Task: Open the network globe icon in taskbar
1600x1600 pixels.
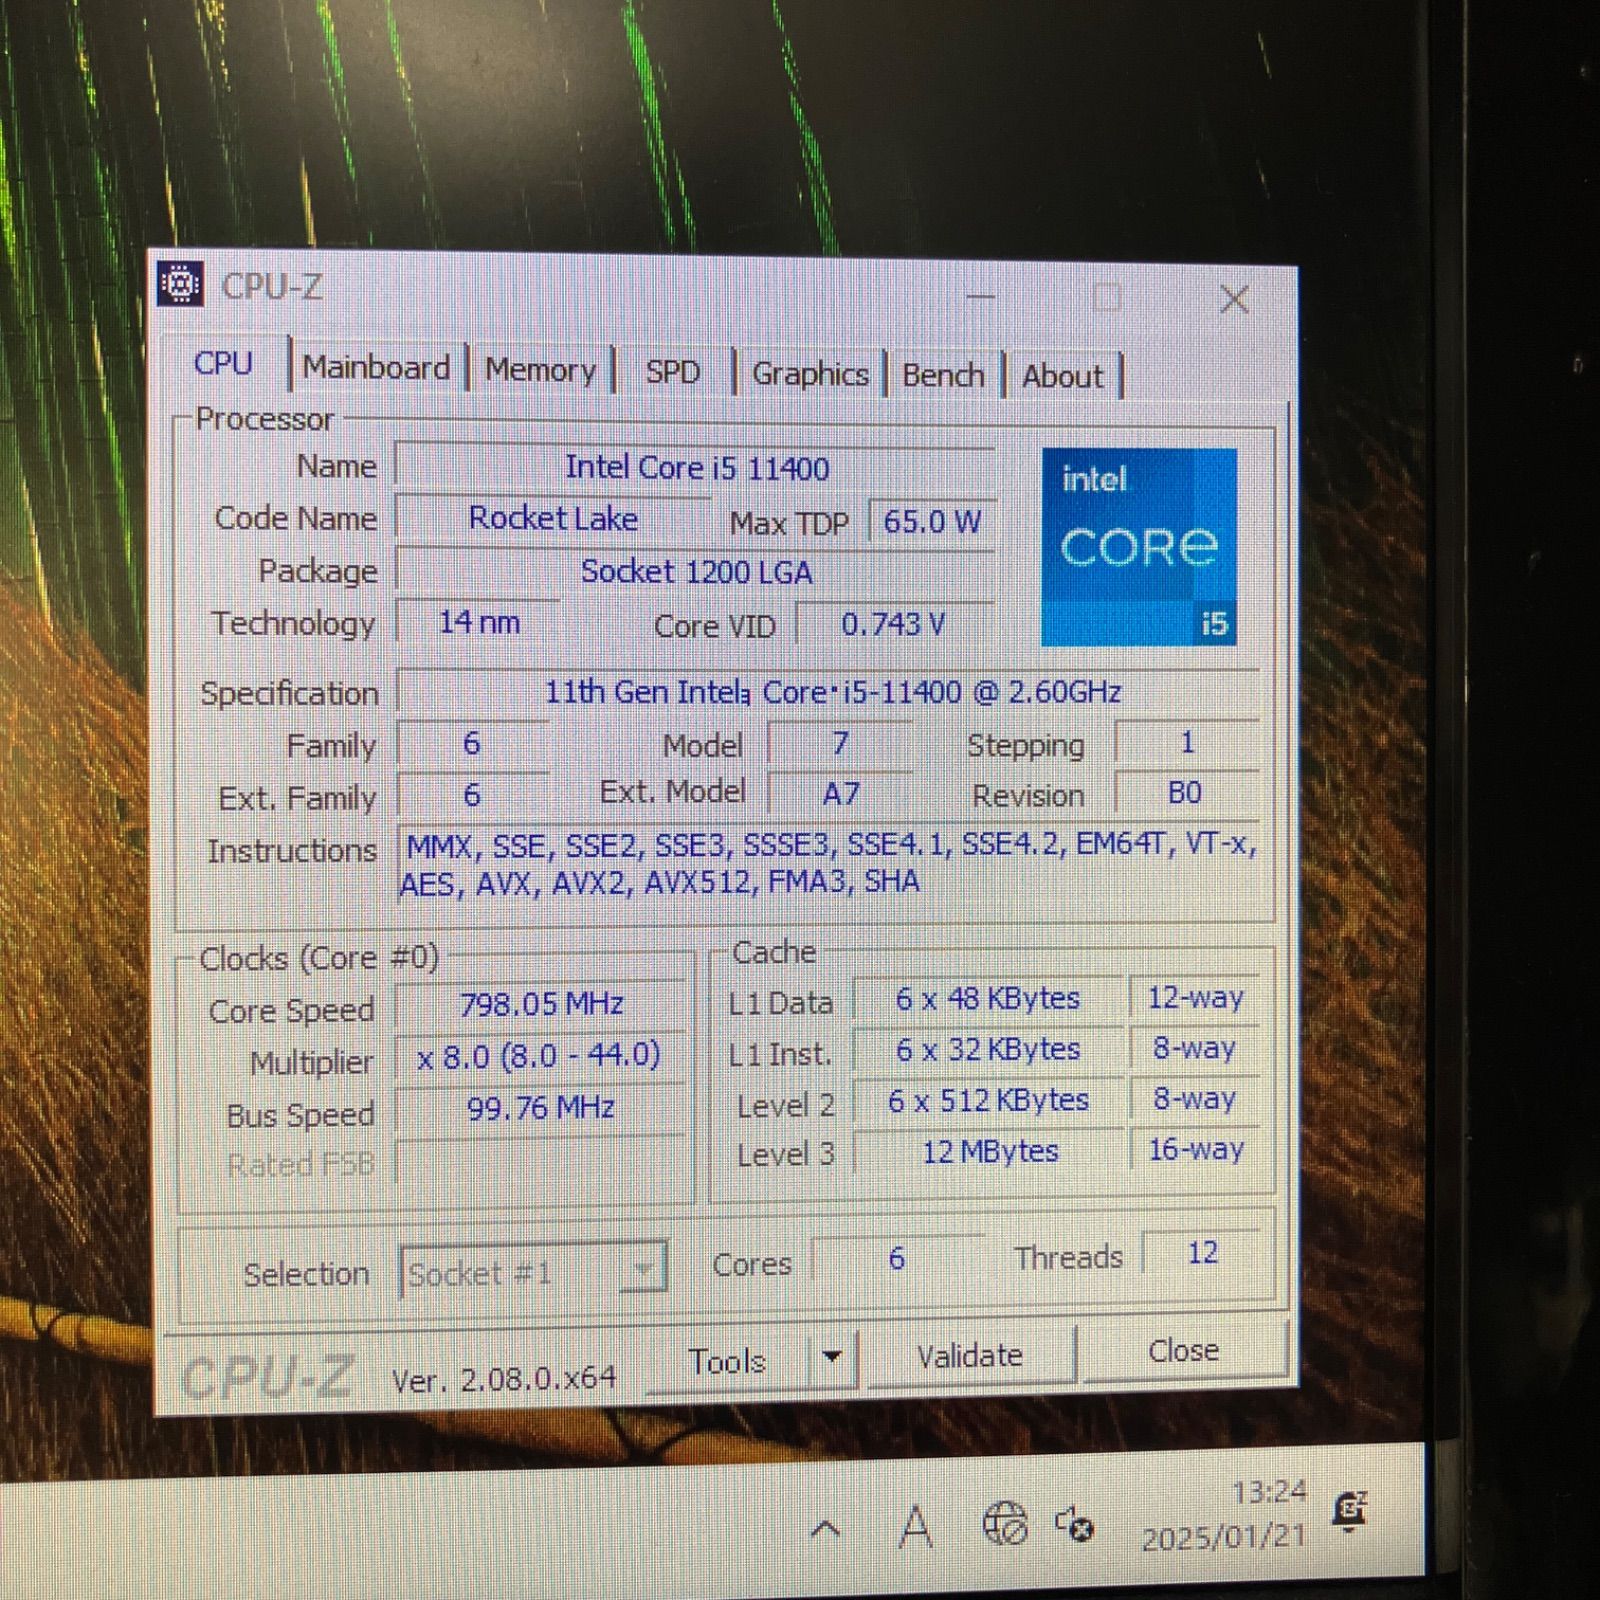Action: click(x=1004, y=1524)
